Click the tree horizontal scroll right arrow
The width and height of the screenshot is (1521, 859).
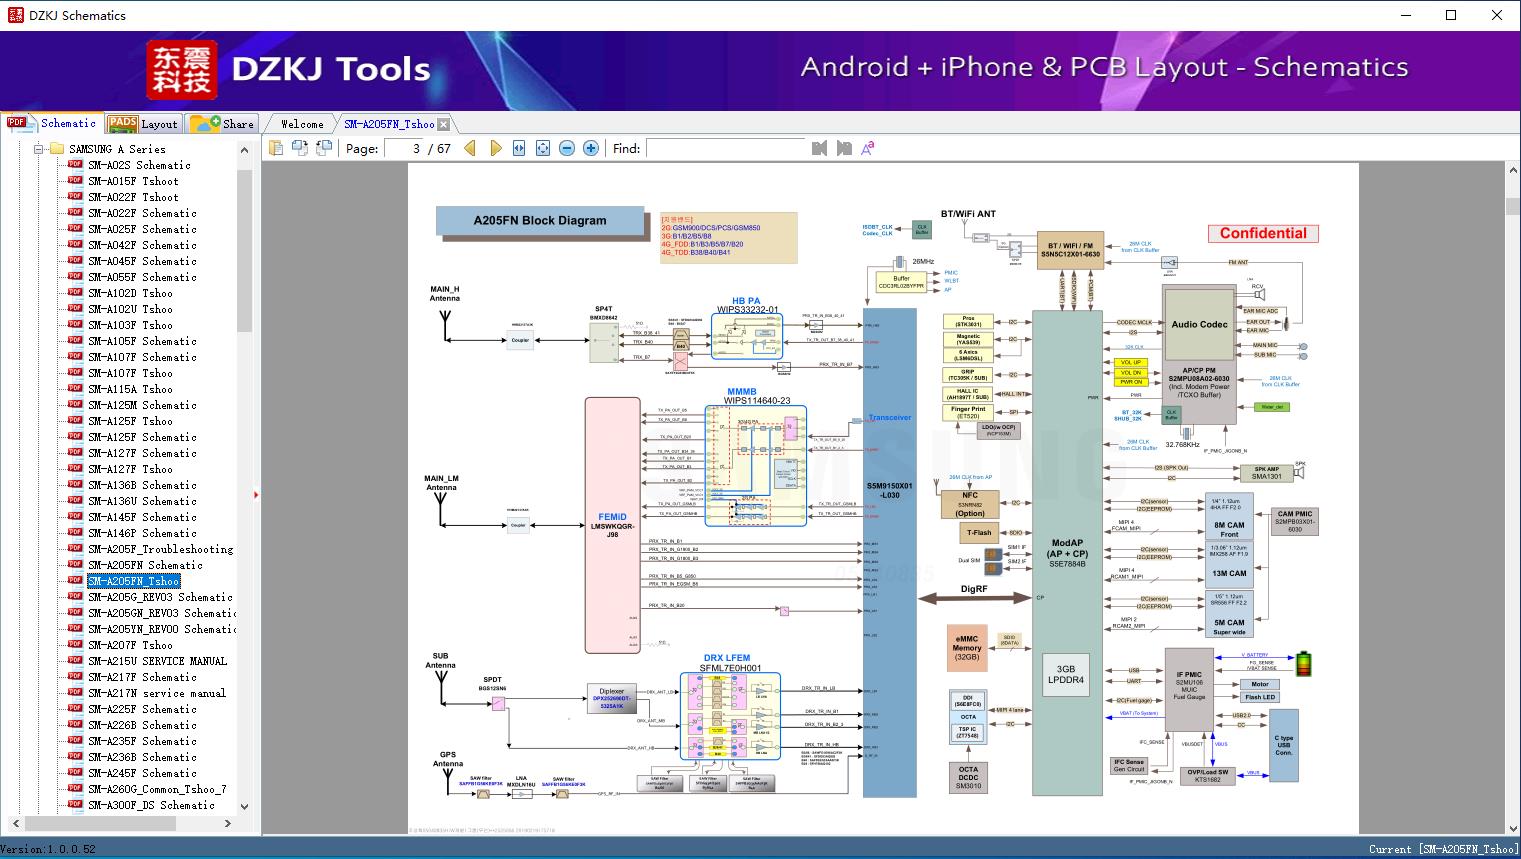[228, 823]
